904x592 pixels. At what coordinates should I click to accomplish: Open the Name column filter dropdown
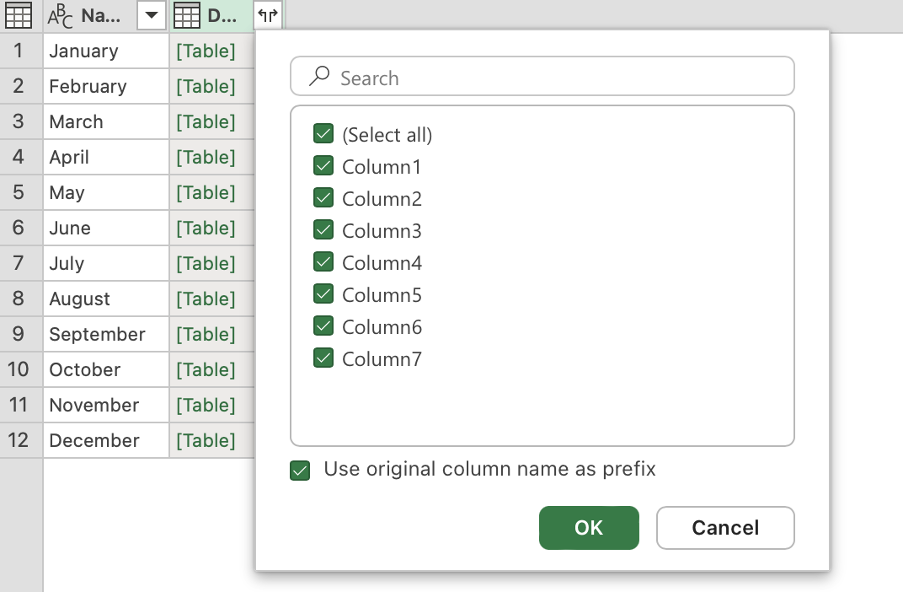[149, 15]
